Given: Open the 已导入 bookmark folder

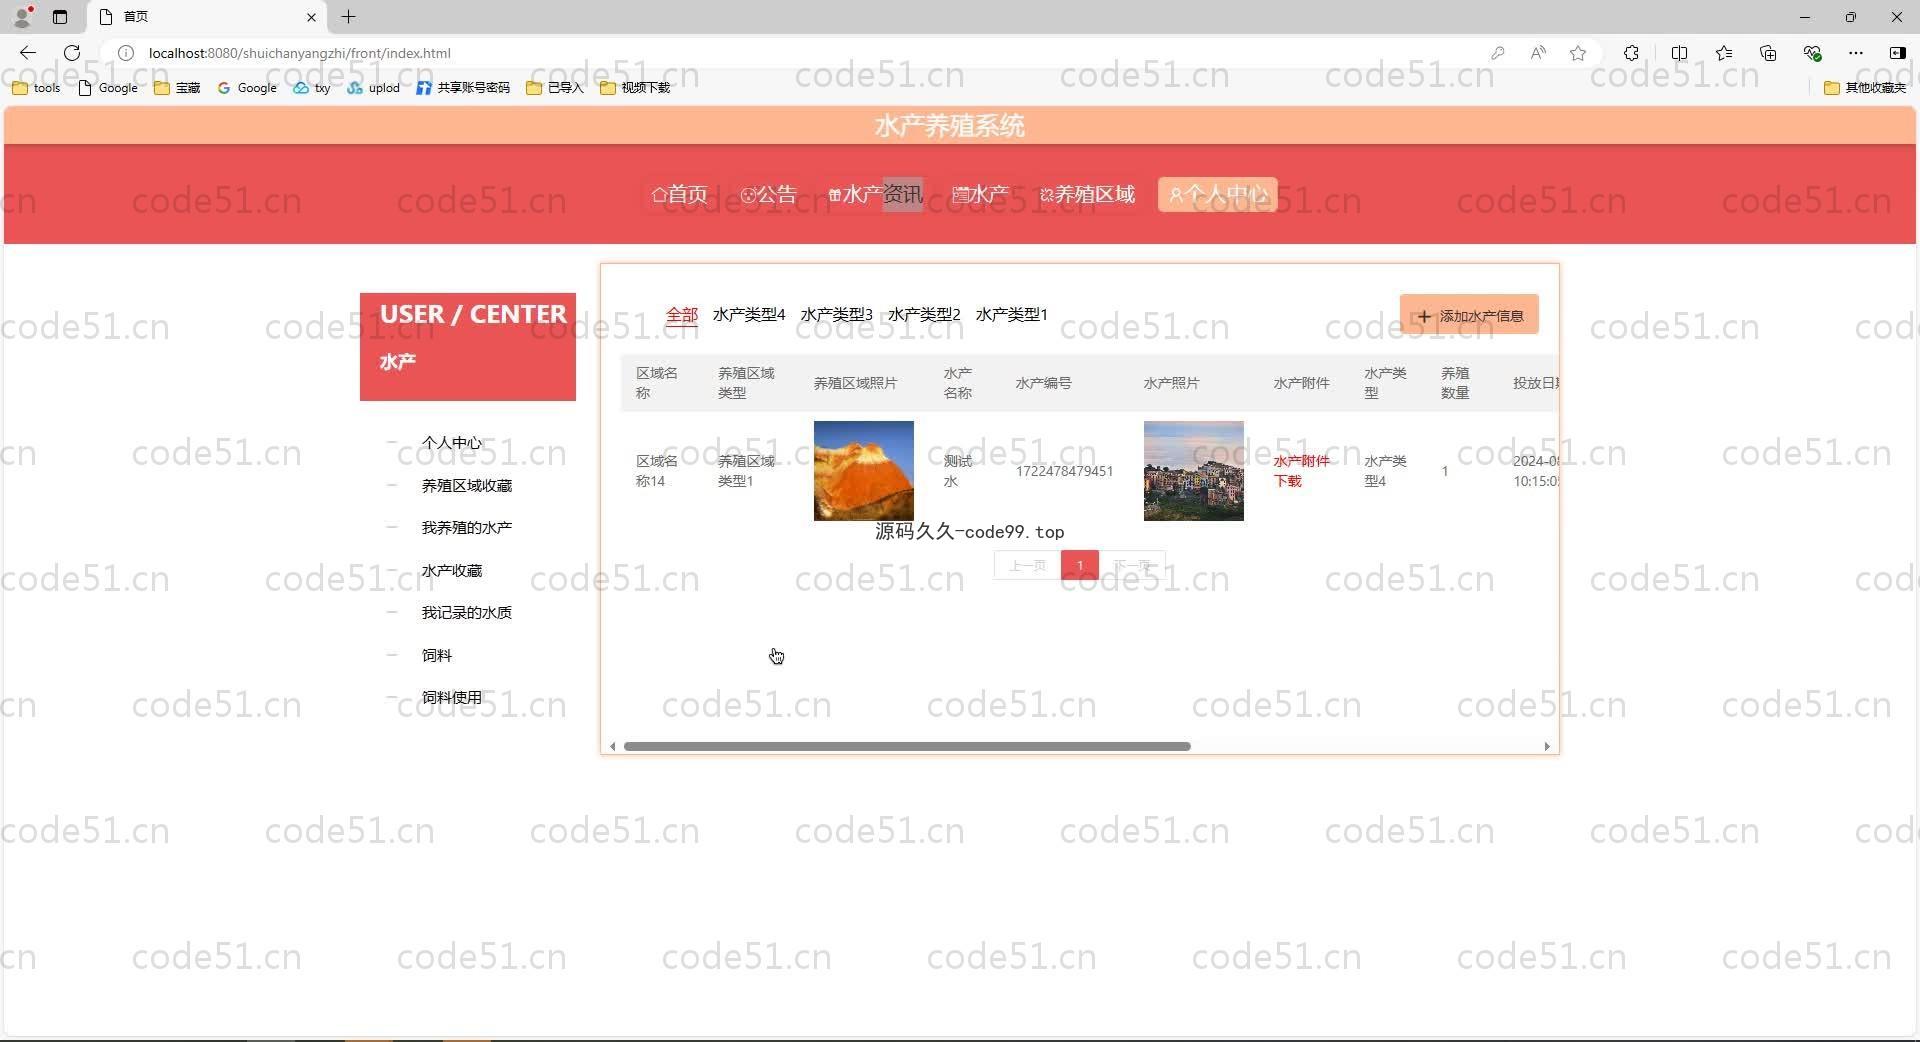Looking at the screenshot, I should (x=555, y=88).
